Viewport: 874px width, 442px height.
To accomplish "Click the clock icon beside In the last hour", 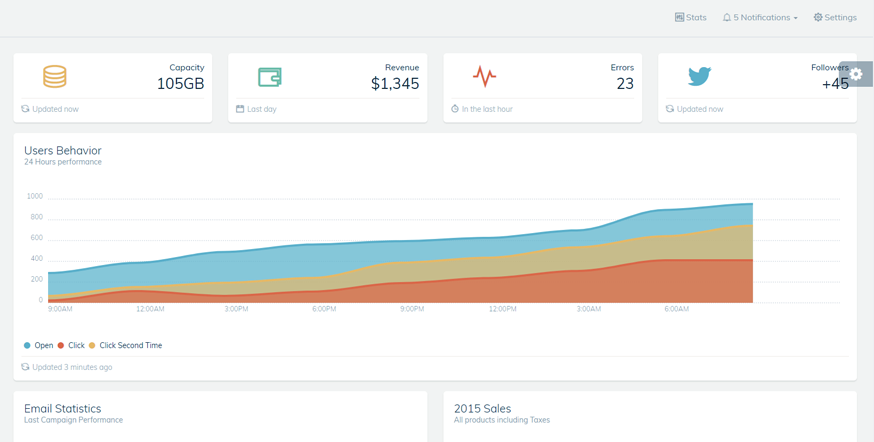I will click(455, 109).
